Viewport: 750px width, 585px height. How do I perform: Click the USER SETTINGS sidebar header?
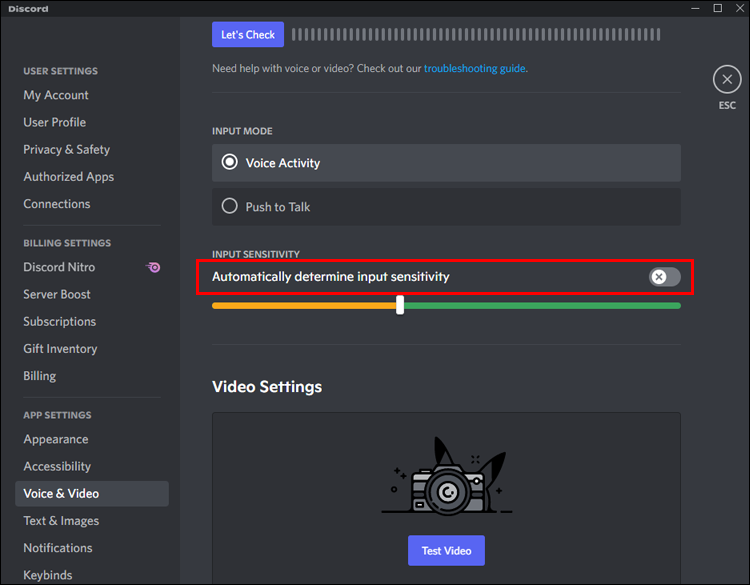tap(60, 71)
